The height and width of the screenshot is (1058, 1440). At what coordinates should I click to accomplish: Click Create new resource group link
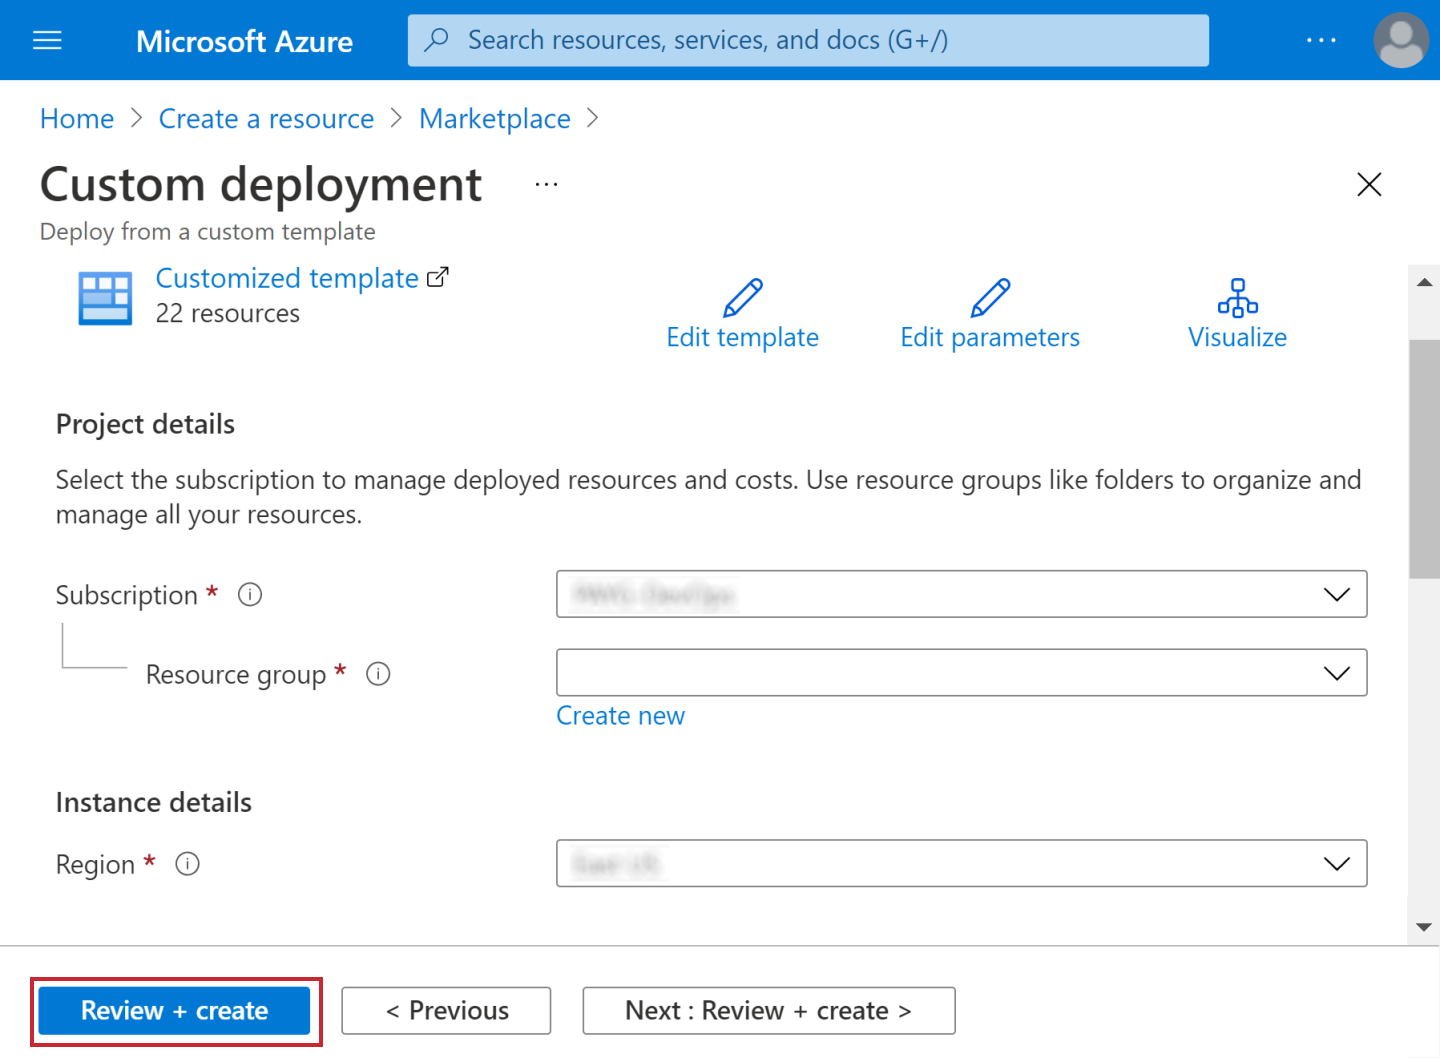(620, 716)
